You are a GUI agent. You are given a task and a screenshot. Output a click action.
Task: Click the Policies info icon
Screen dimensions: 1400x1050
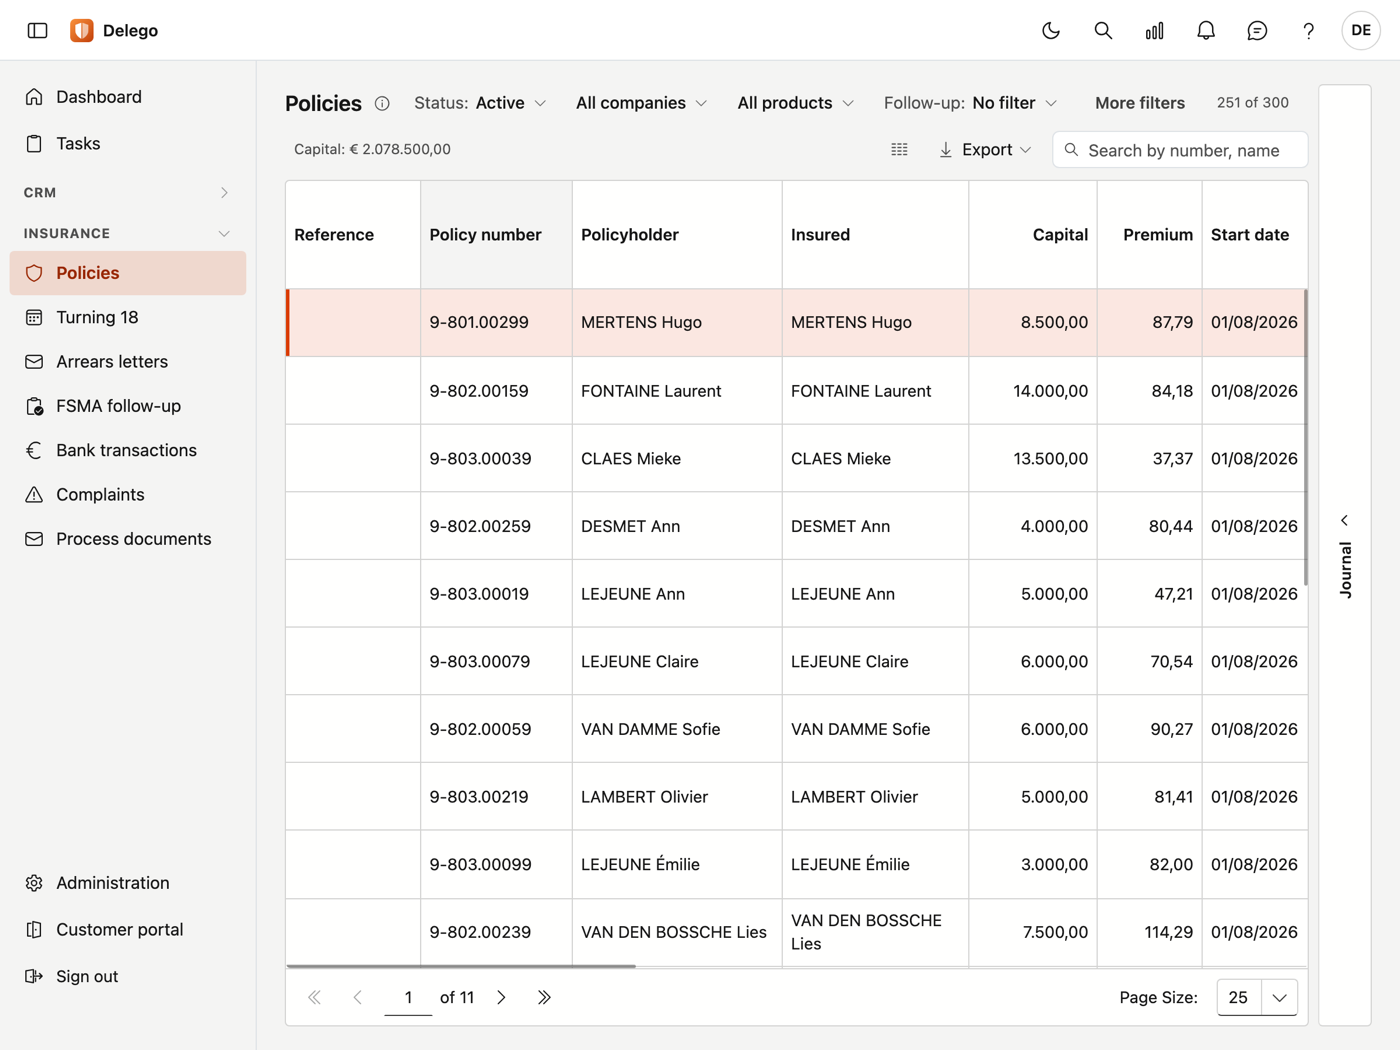382,103
